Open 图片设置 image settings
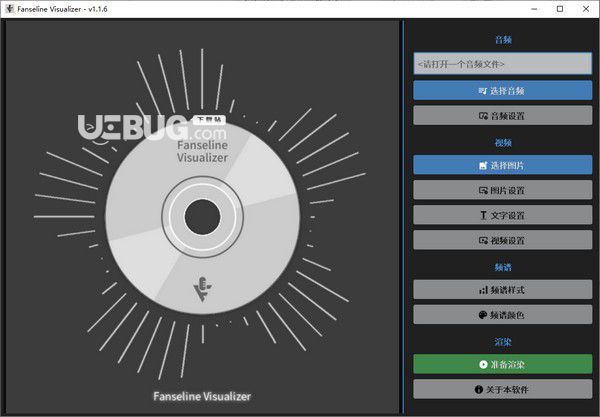600x417 pixels. pos(502,190)
